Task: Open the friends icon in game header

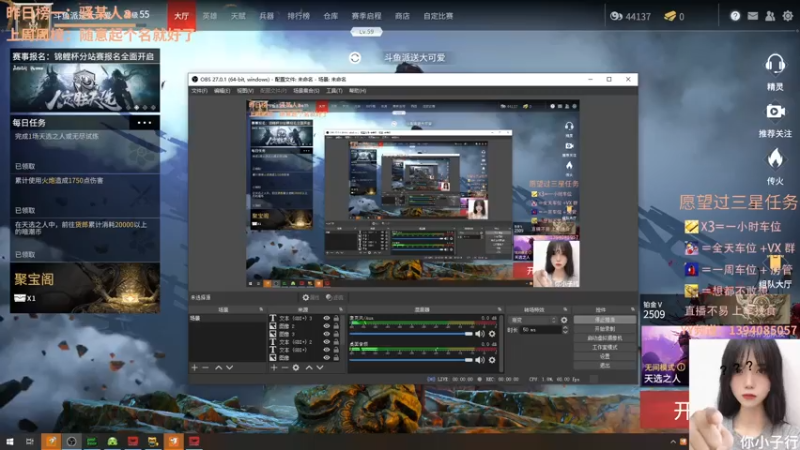Action: (x=770, y=16)
